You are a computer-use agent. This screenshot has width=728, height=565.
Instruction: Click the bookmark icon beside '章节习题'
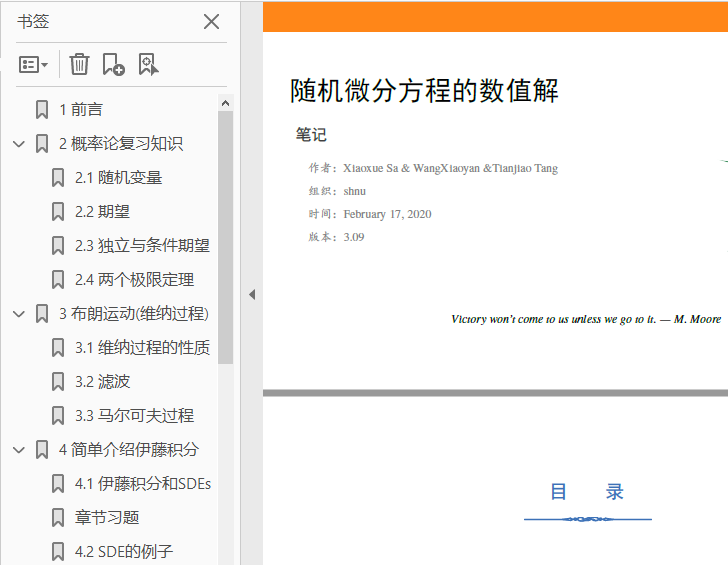[x=58, y=518]
